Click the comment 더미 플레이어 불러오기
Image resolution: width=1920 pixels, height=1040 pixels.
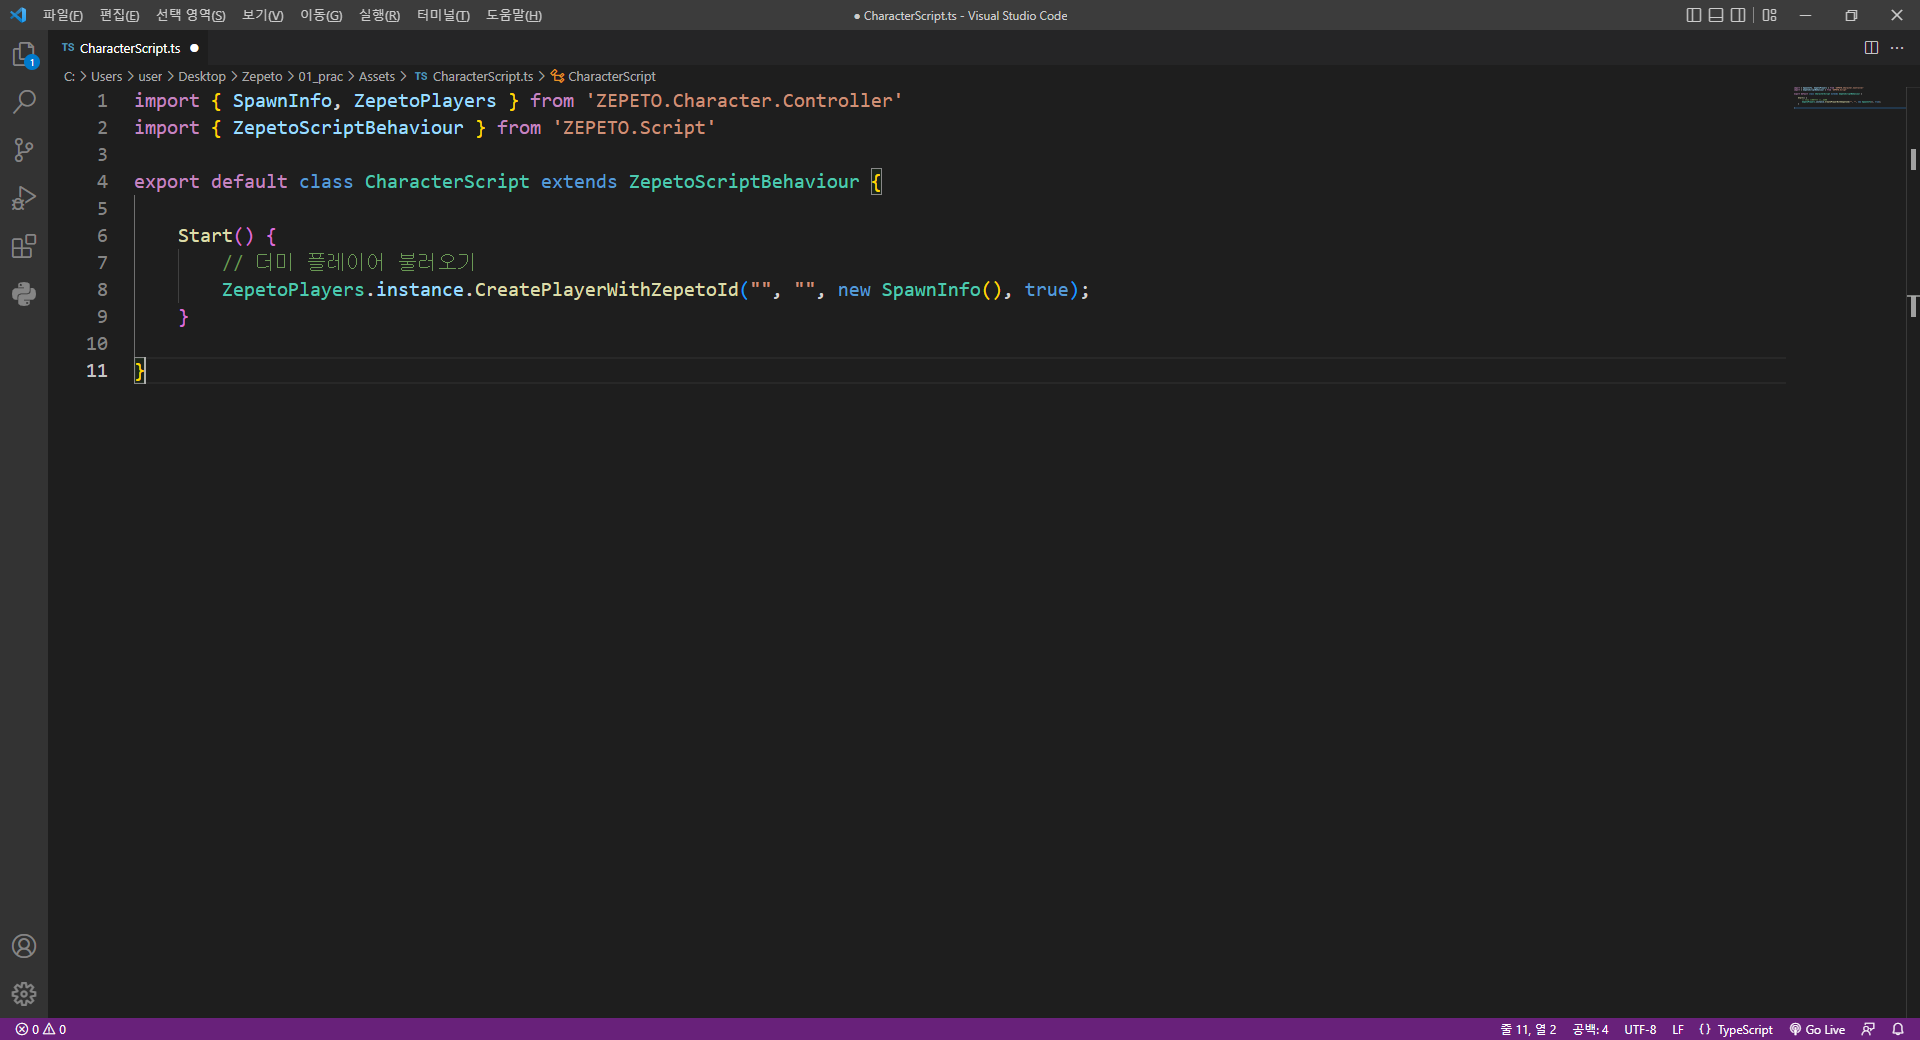click(348, 263)
